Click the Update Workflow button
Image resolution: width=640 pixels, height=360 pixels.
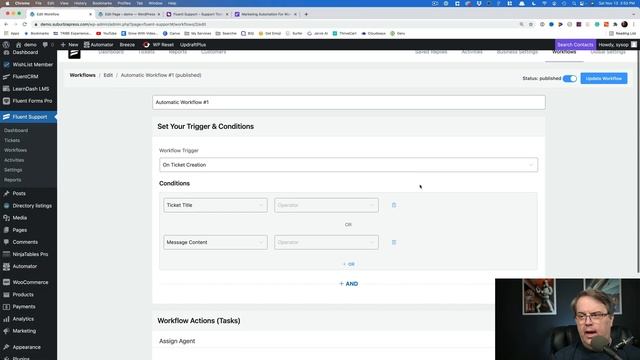click(604, 78)
